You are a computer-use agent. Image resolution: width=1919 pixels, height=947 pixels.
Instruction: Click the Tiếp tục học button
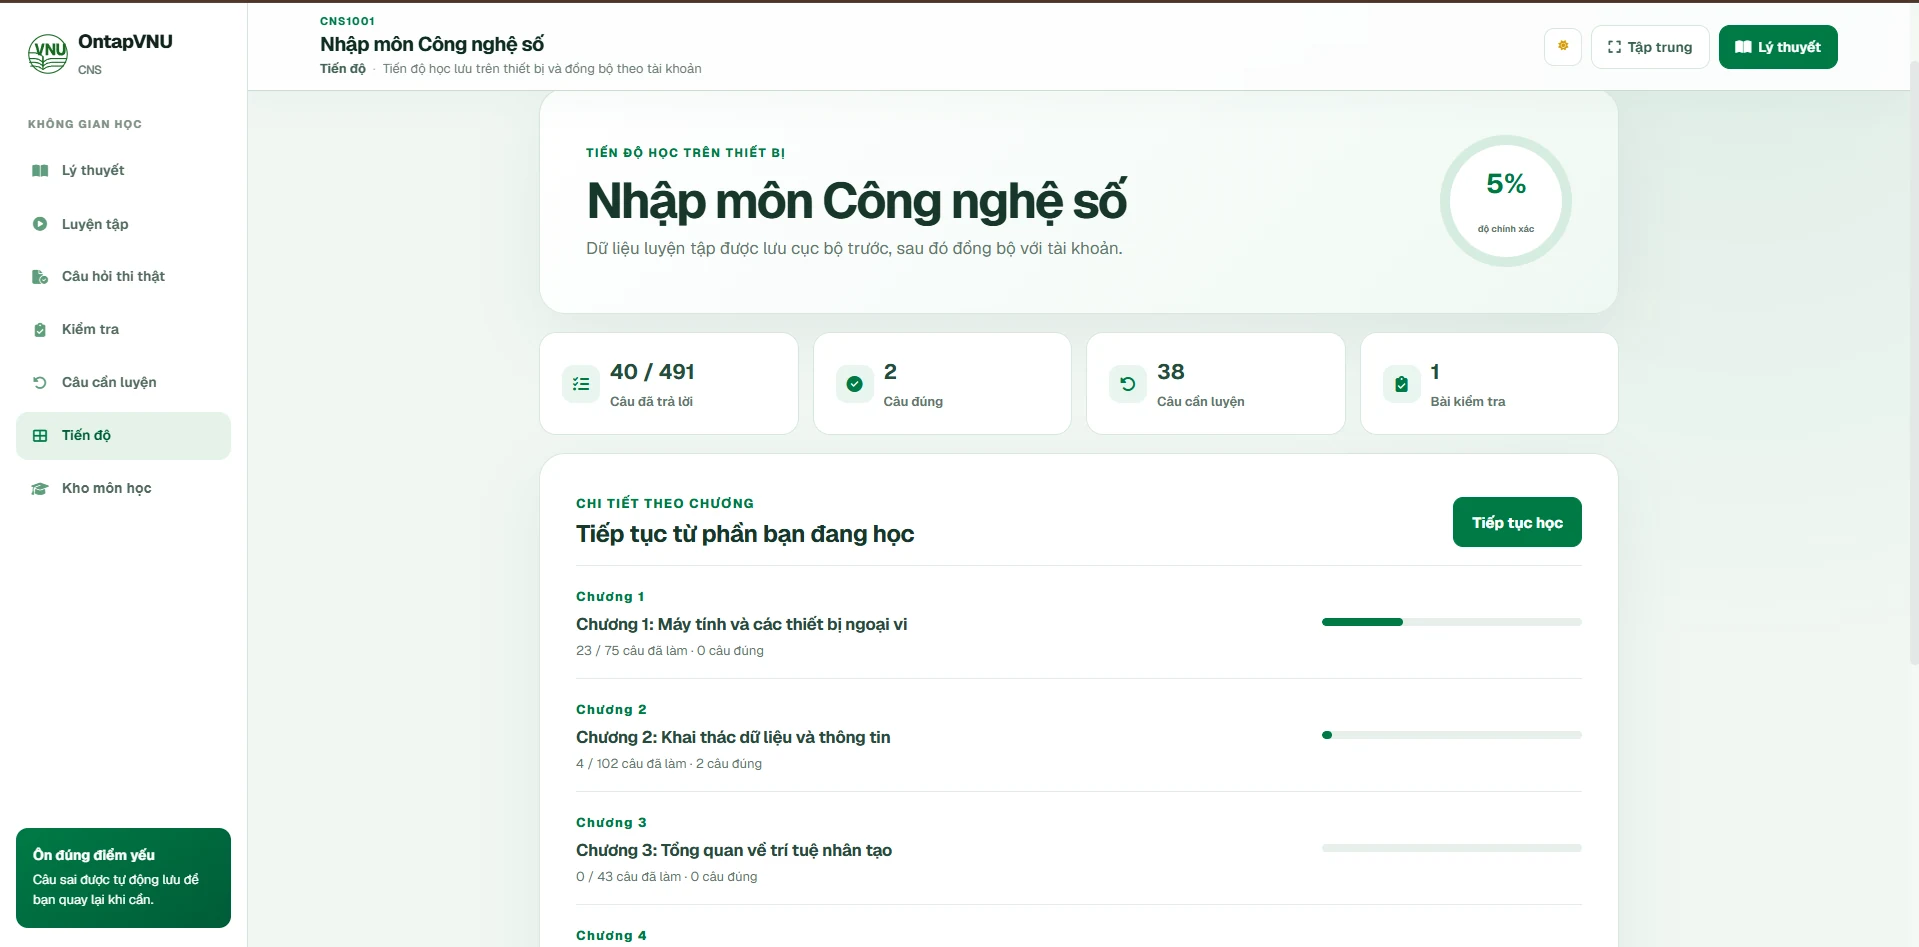[1517, 522]
